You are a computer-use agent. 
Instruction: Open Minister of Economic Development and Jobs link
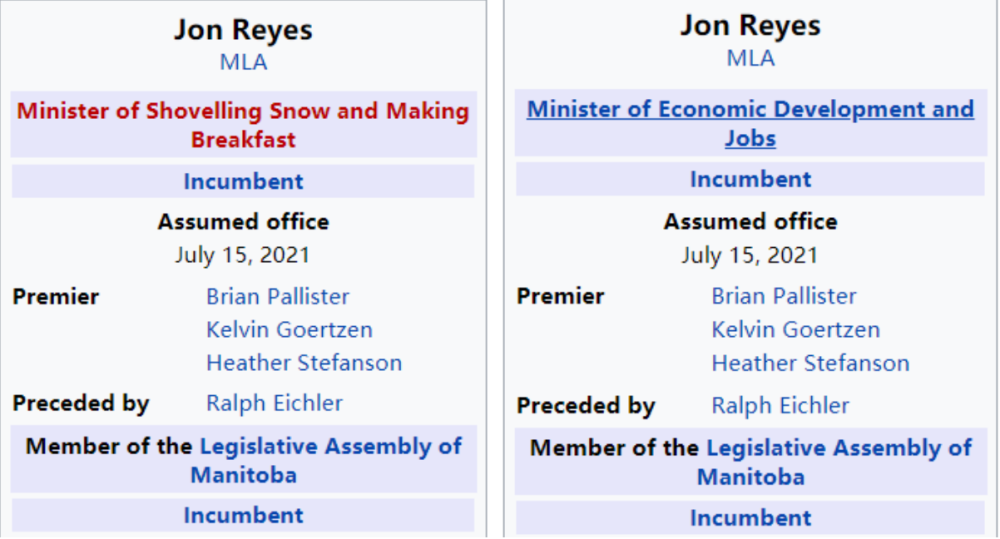750,109
